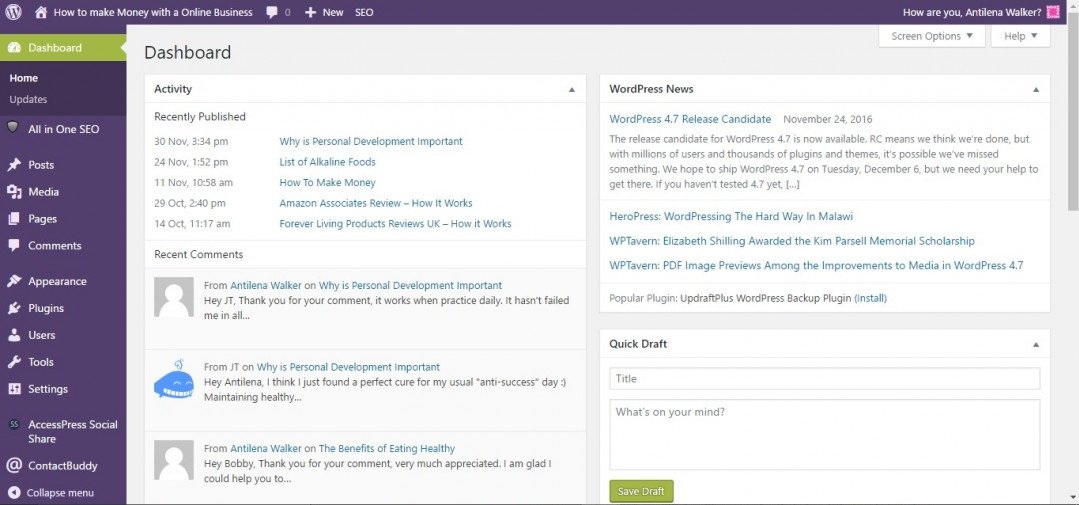Open Forever Living Products Reviews UK post
Viewport: 1079px width, 505px height.
click(x=395, y=224)
